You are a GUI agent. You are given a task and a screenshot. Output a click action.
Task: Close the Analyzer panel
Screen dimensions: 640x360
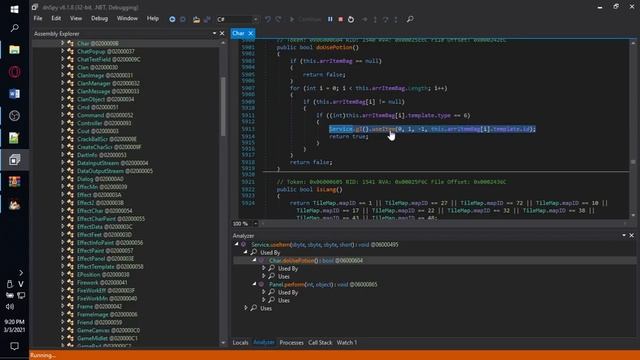[x=631, y=236]
